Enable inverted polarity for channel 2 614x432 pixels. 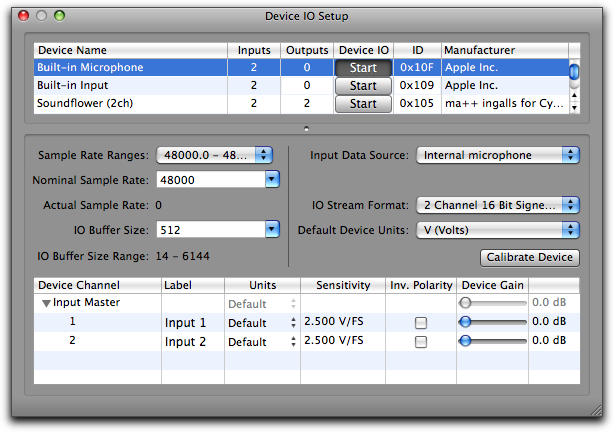pyautogui.click(x=421, y=342)
